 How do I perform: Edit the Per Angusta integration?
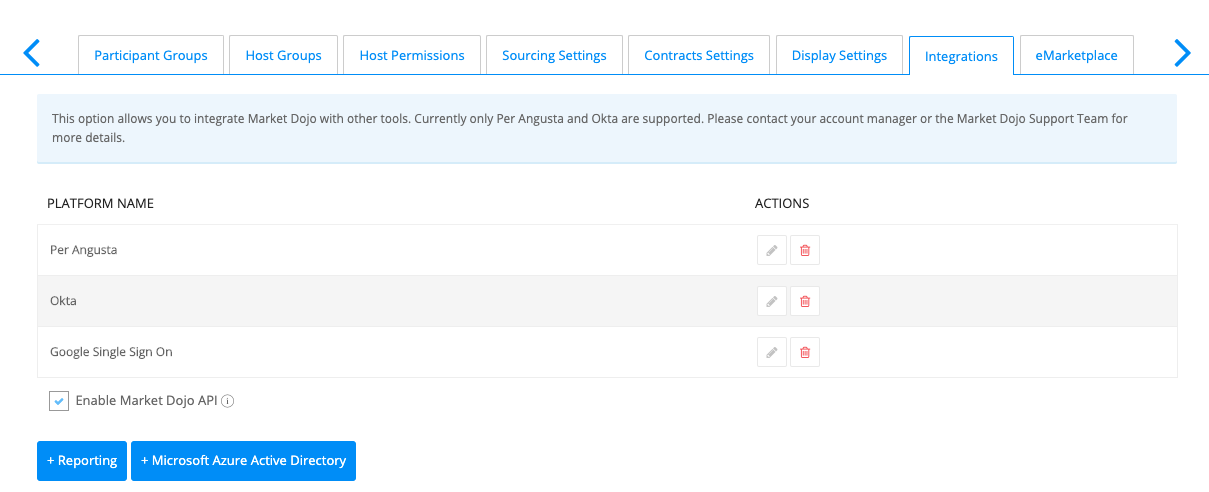(771, 250)
